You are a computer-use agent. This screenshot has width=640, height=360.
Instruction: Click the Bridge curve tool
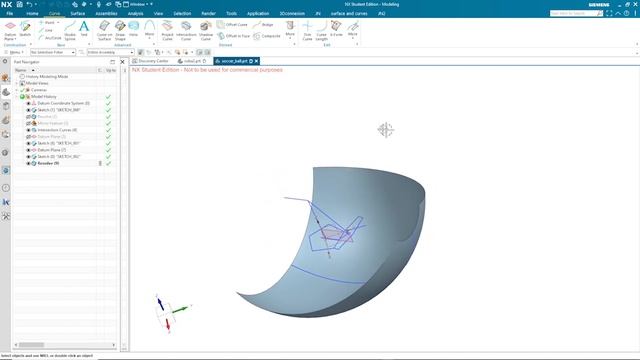pyautogui.click(x=263, y=25)
